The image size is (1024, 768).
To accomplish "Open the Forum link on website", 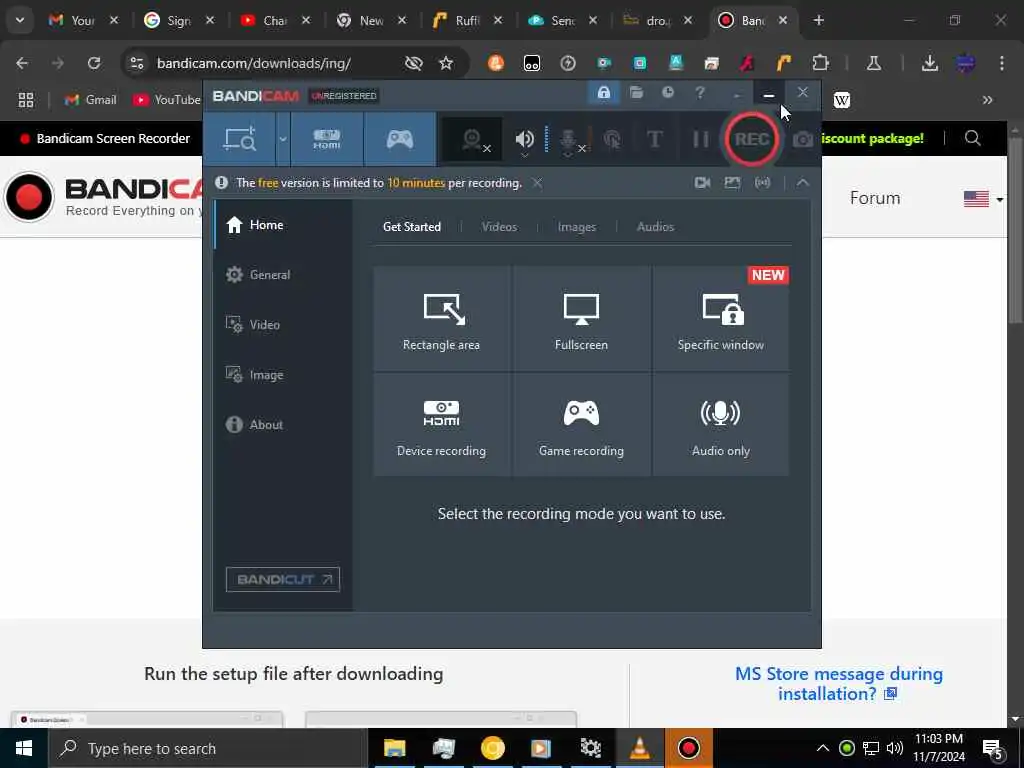I will (874, 198).
